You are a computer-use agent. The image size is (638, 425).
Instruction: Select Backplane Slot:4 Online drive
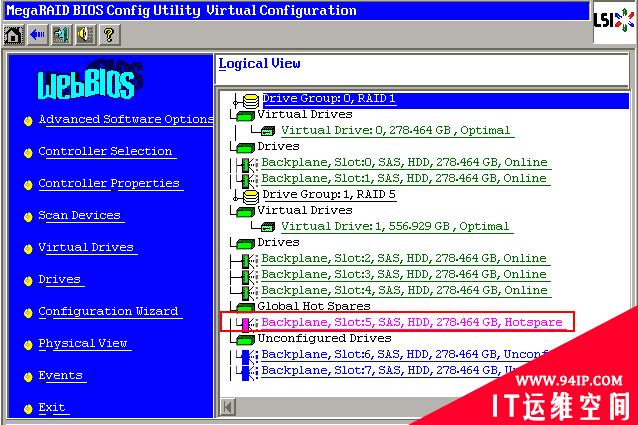404,290
